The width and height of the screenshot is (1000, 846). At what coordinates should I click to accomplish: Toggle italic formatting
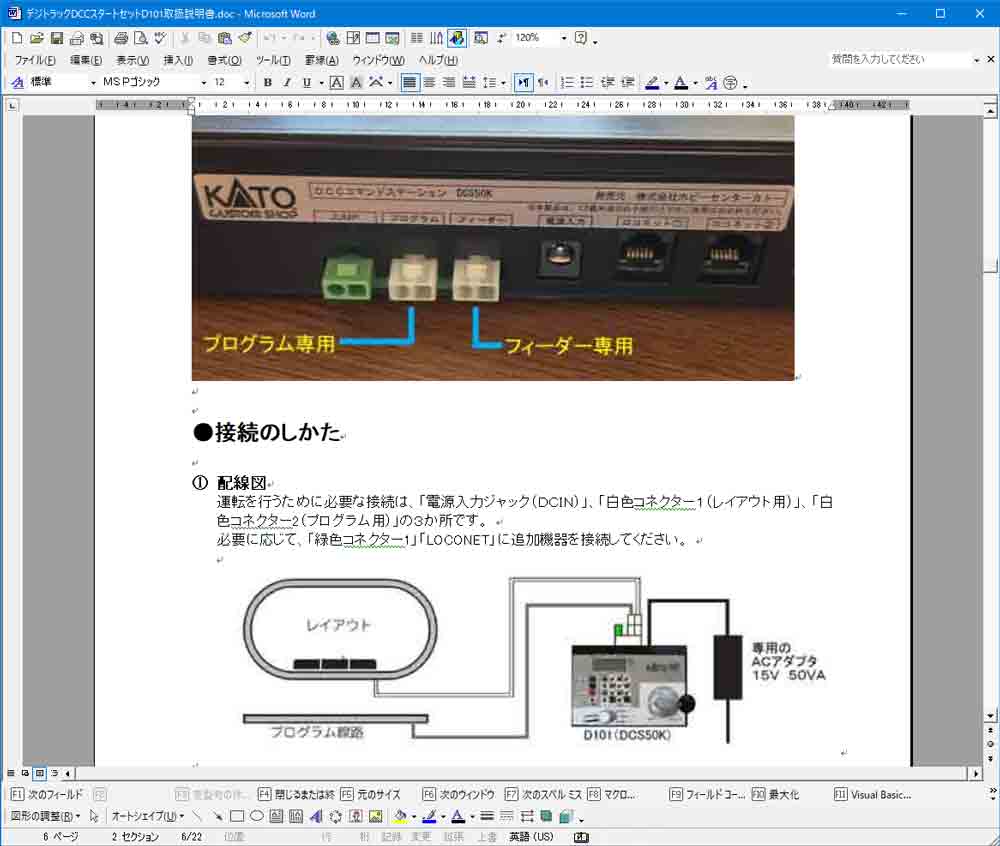coord(287,82)
